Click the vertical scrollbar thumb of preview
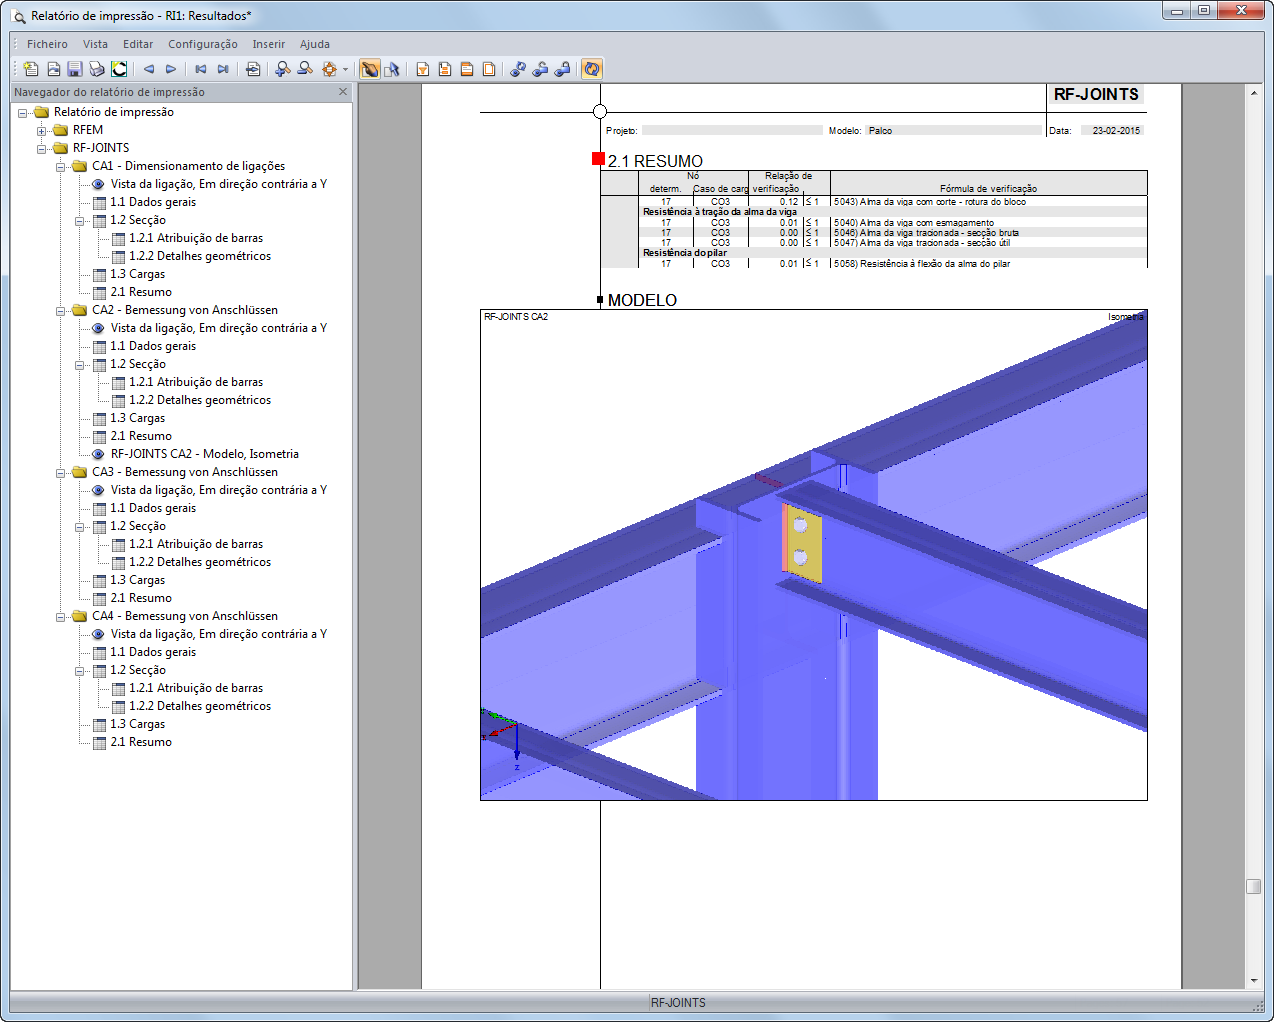This screenshot has width=1274, height=1022. click(1253, 886)
